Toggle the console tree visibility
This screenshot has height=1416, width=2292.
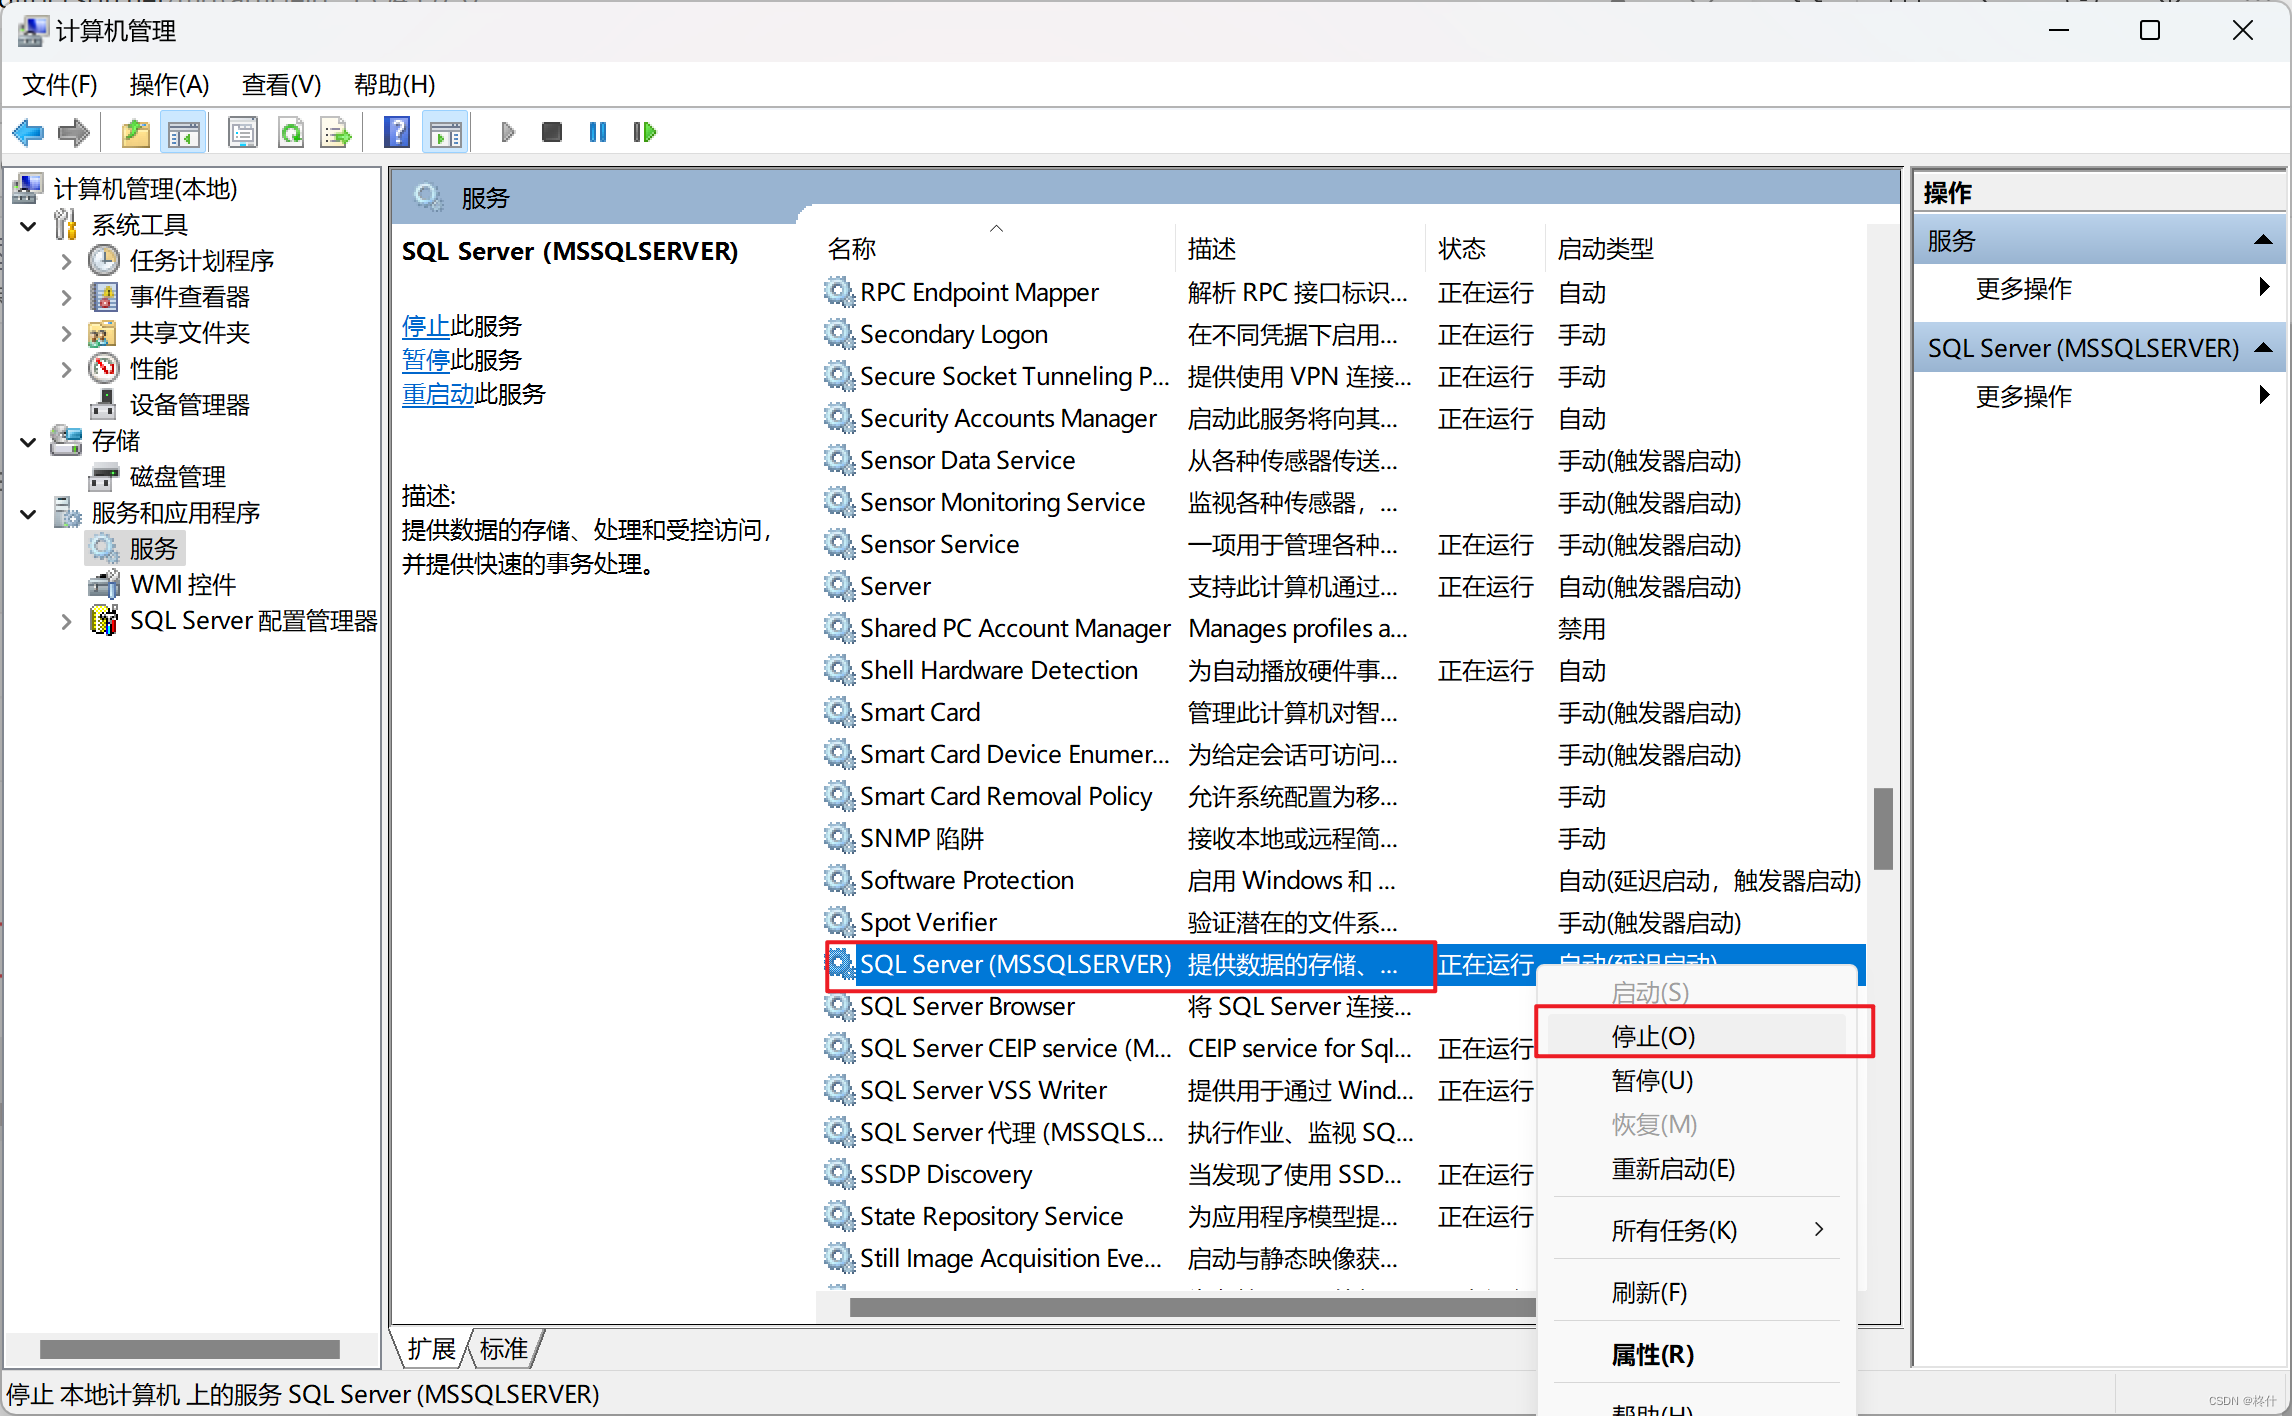184,132
